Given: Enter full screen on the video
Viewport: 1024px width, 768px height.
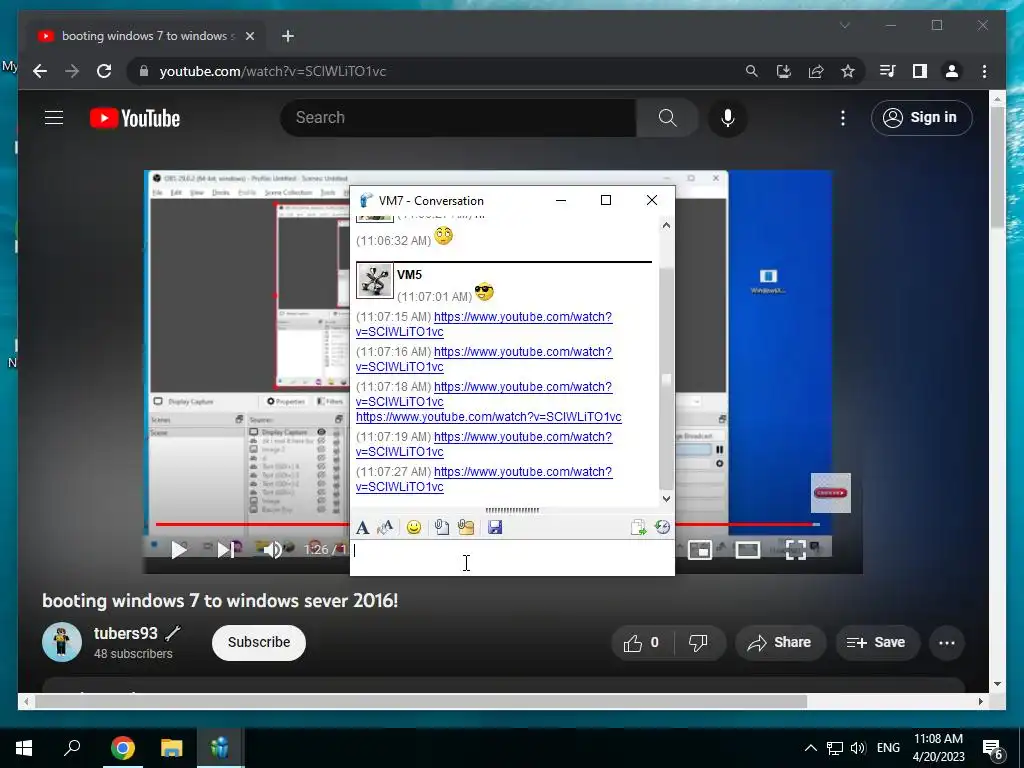Looking at the screenshot, I should tap(795, 550).
